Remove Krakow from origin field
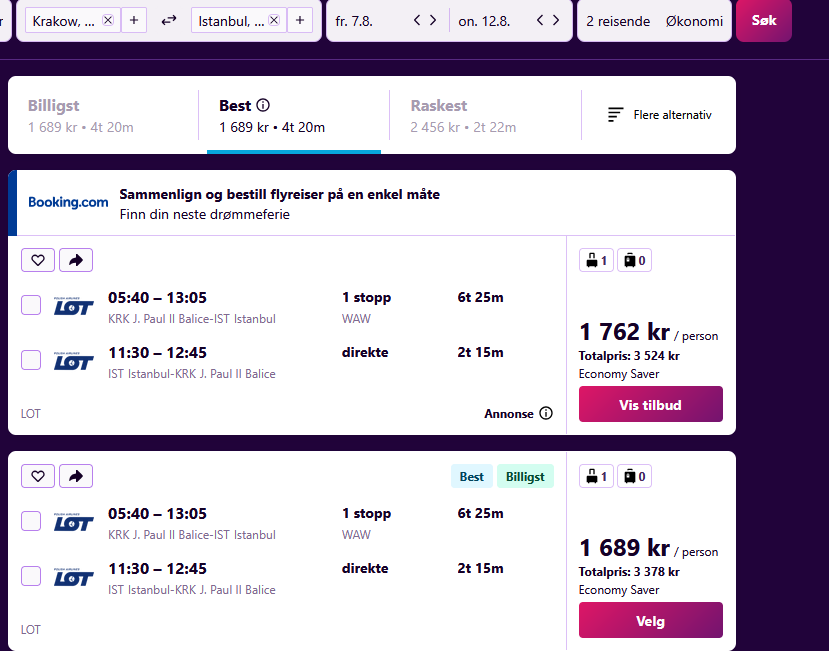This screenshot has height=651, width=829. (x=108, y=20)
